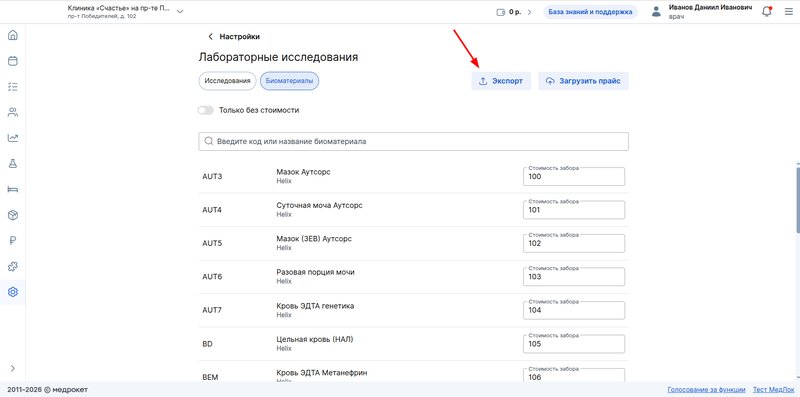Click Мазок Аутсорс name
Viewport: 800px width, 397px height.
(x=304, y=172)
